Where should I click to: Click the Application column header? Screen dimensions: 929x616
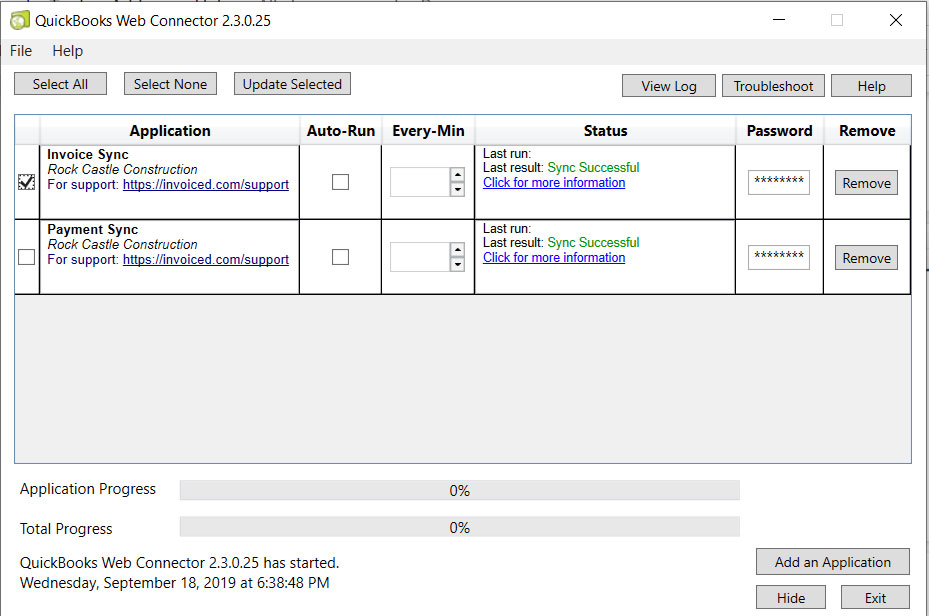pyautogui.click(x=170, y=131)
